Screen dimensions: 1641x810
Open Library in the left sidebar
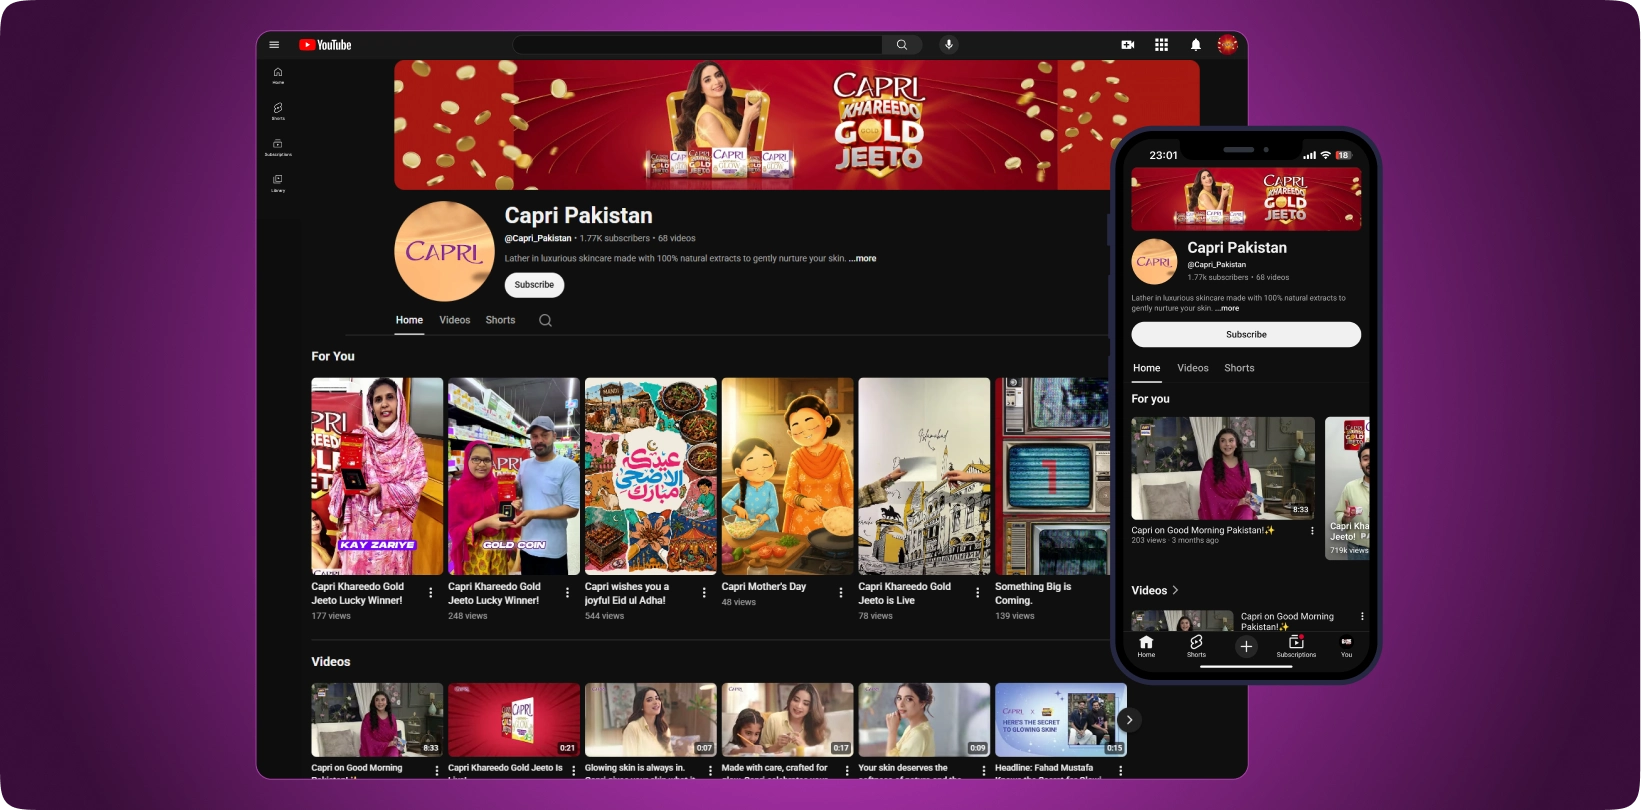(278, 183)
